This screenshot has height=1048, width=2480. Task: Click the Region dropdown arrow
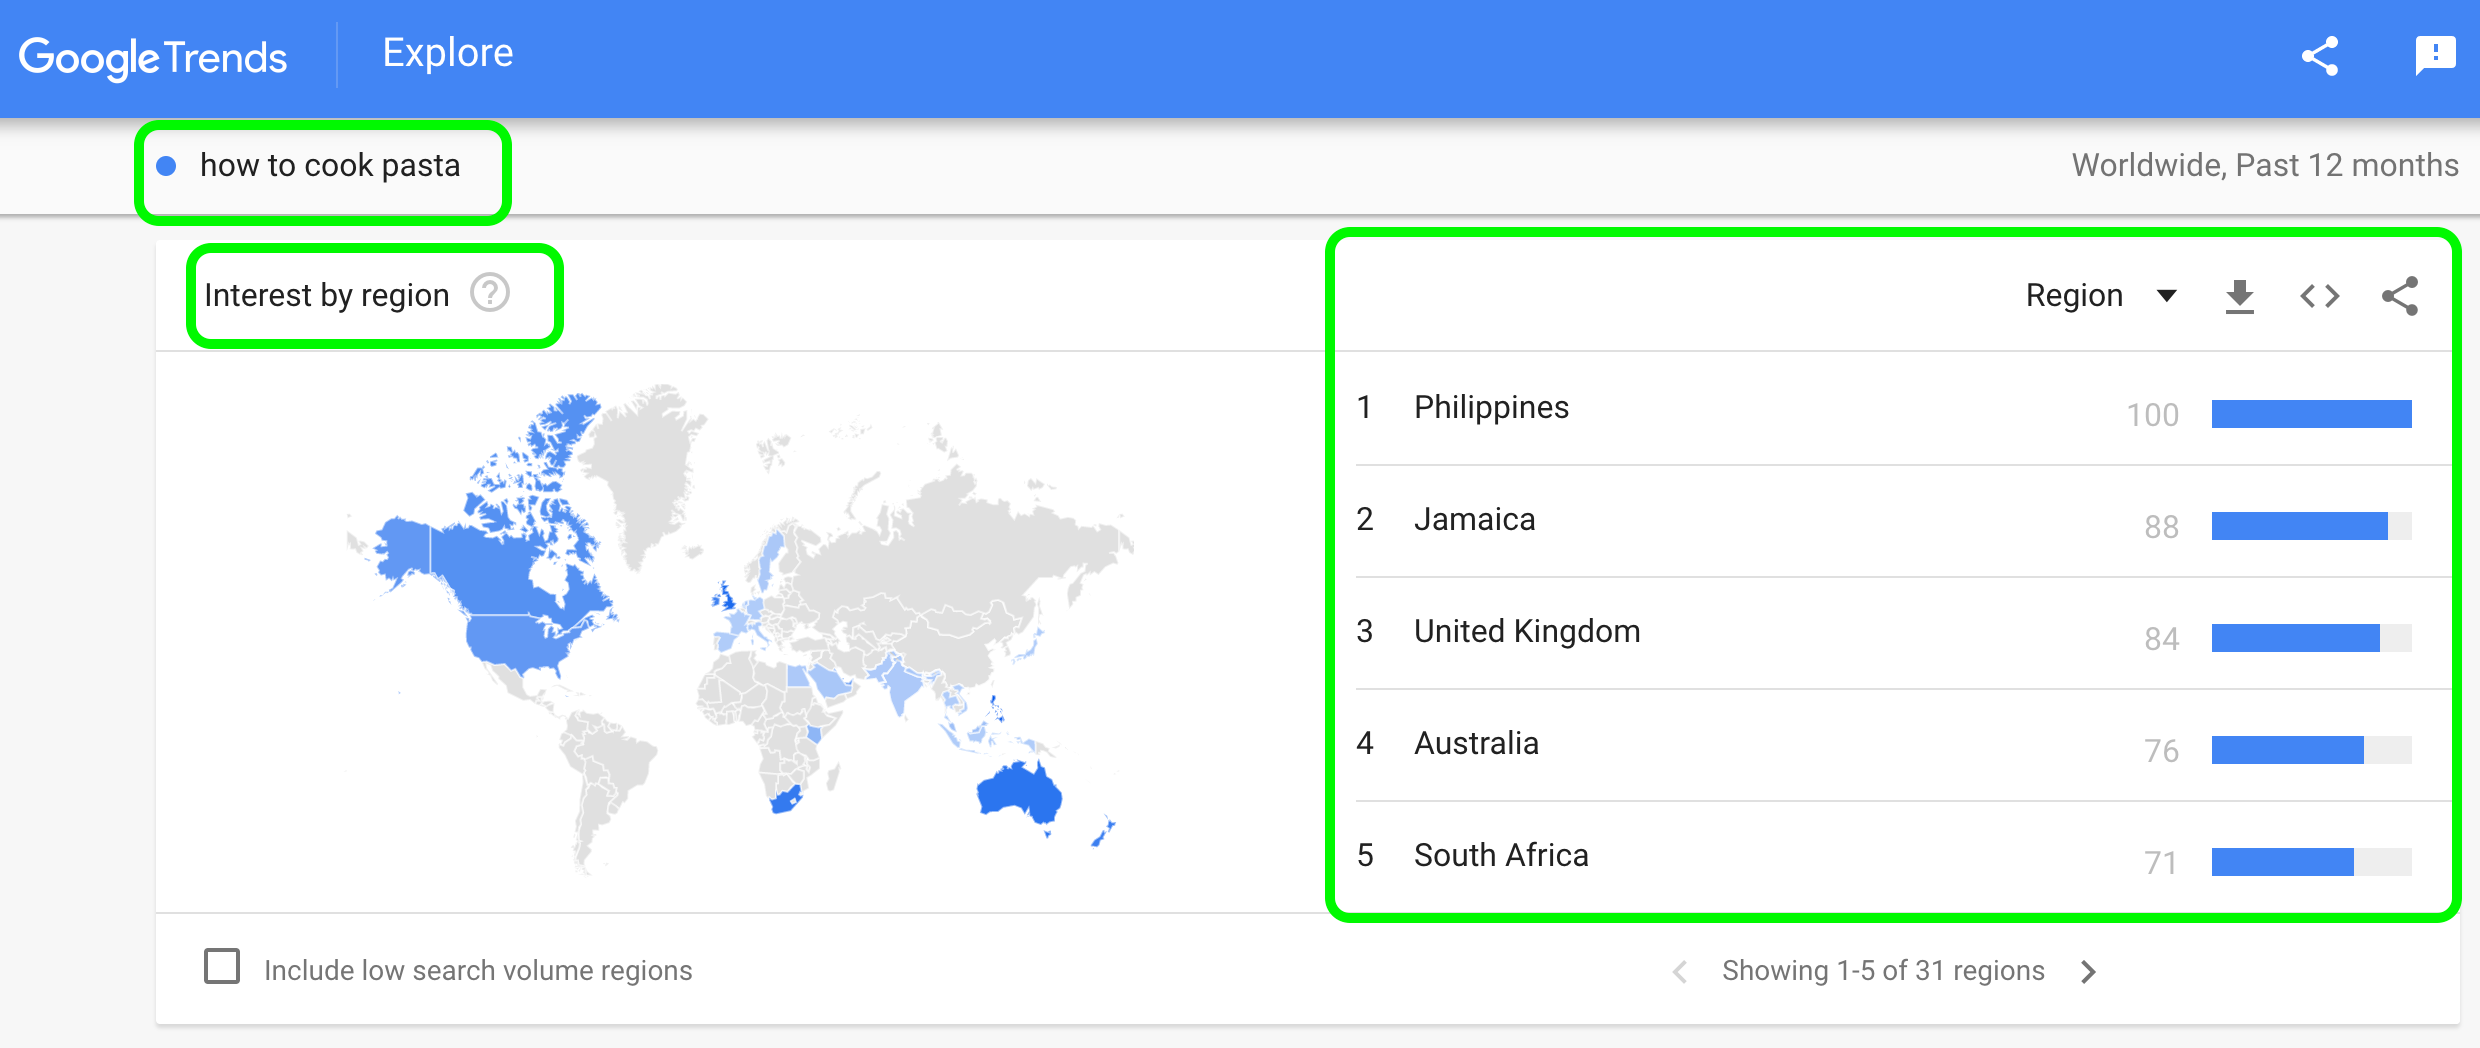[x=2167, y=296]
